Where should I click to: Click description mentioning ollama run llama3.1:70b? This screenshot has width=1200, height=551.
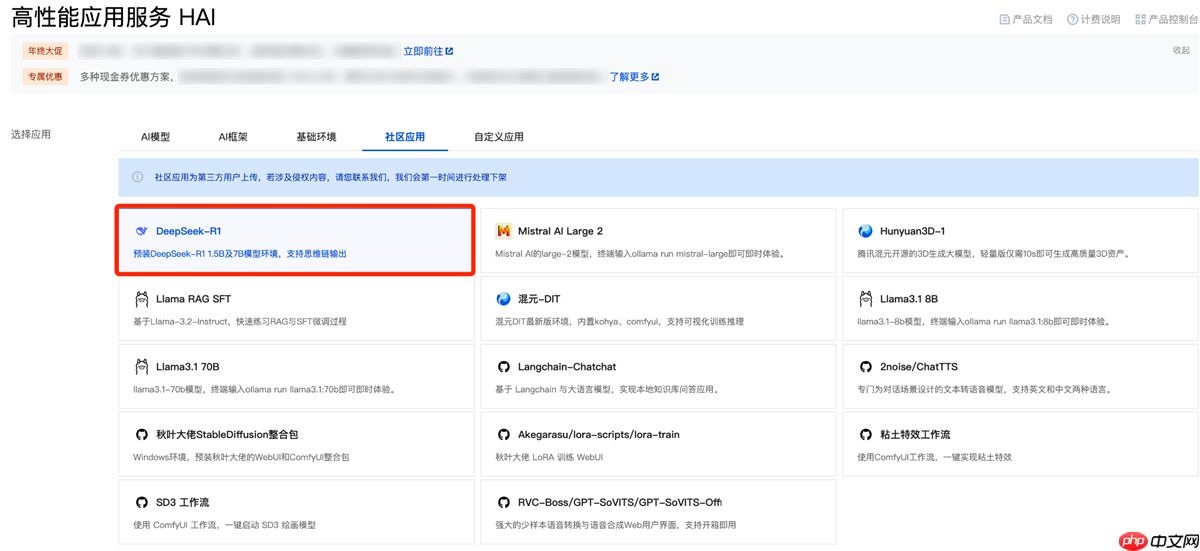click(265, 390)
